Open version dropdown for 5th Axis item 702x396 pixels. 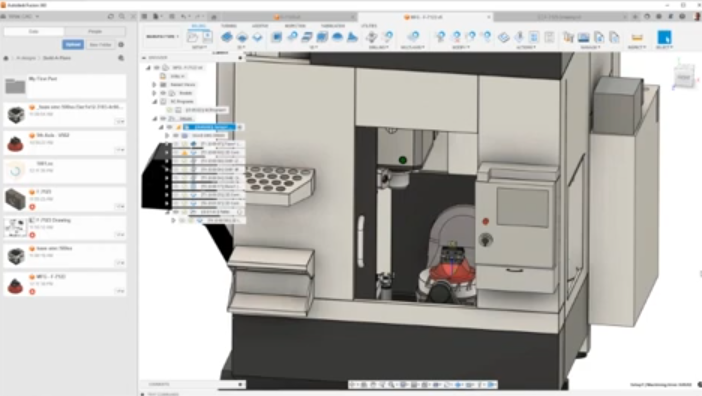coord(120,149)
